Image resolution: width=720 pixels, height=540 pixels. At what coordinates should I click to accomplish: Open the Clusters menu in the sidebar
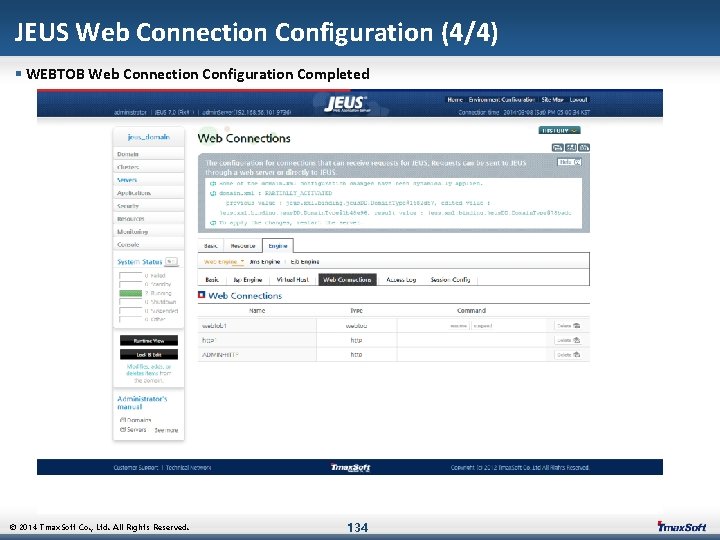[148, 167]
